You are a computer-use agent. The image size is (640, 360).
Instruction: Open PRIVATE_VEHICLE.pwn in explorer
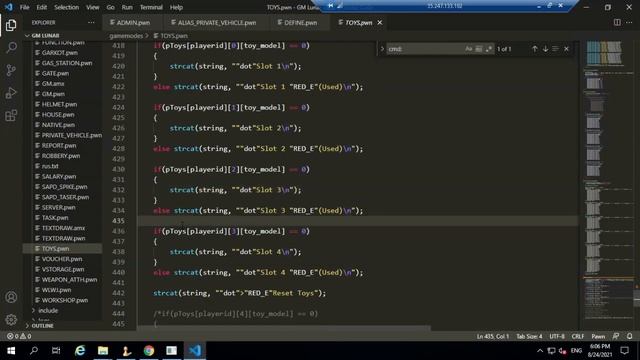pos(72,135)
